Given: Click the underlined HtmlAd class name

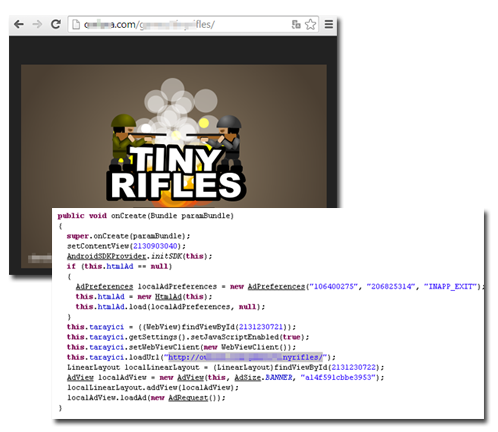Looking at the screenshot, I should pyautogui.click(x=168, y=296).
